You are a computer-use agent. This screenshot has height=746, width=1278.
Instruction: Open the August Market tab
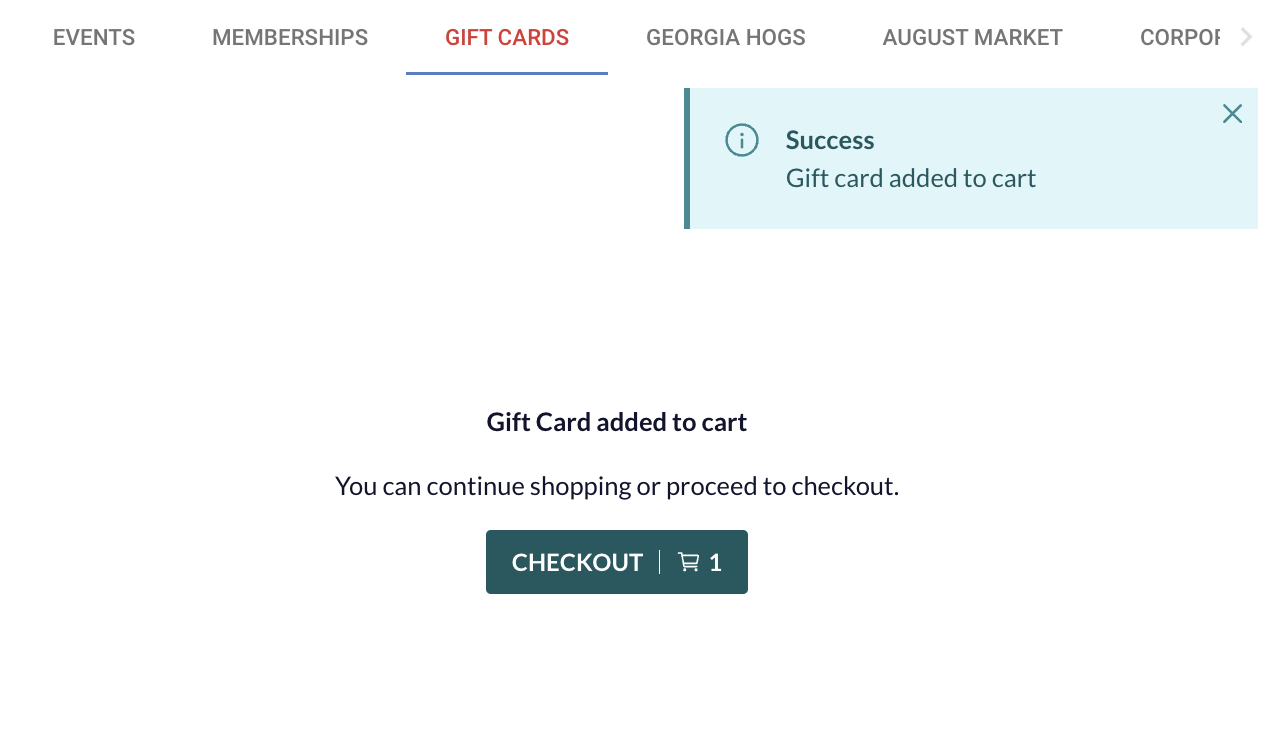click(973, 38)
